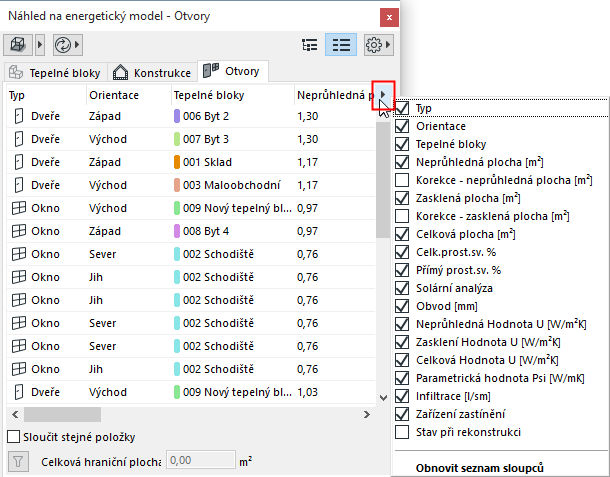This screenshot has width=610, height=477.
Task: Click purple swatch of 006 Byt 2
Action: (177, 116)
